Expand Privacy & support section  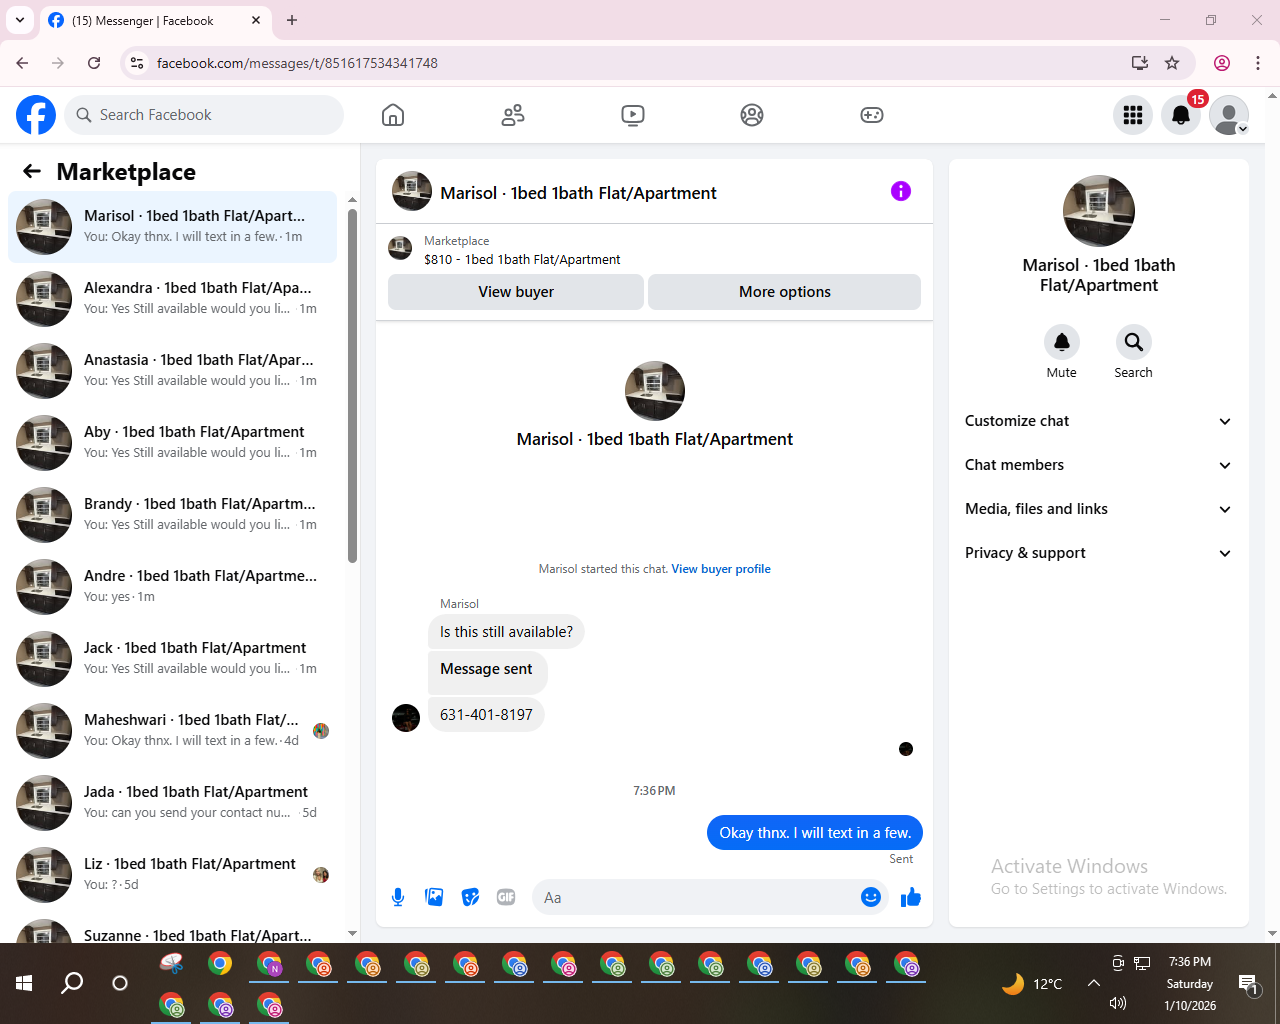(x=1098, y=553)
